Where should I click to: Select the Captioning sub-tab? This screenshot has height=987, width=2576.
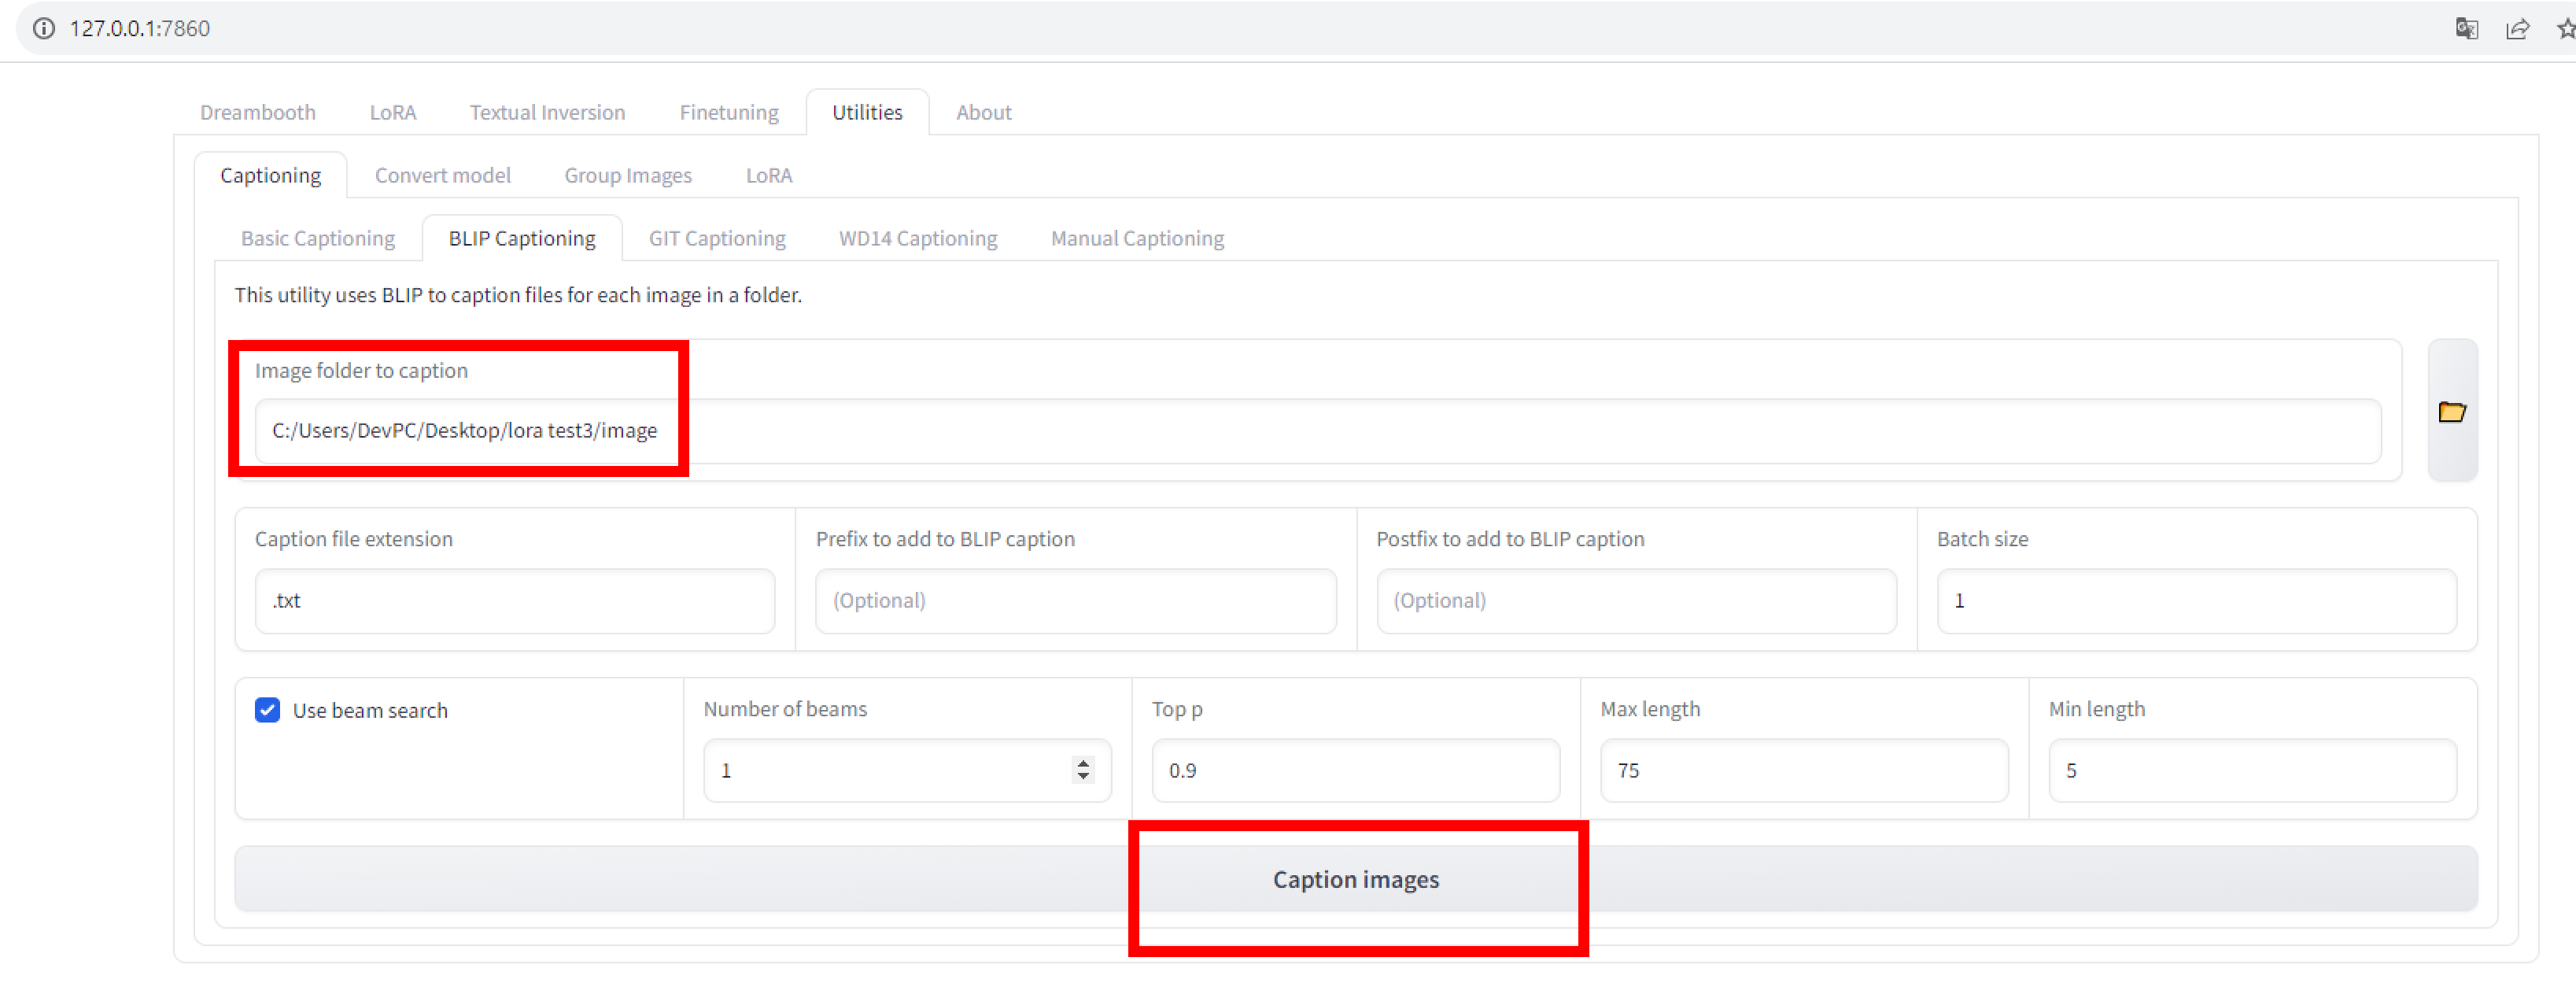pos(270,175)
